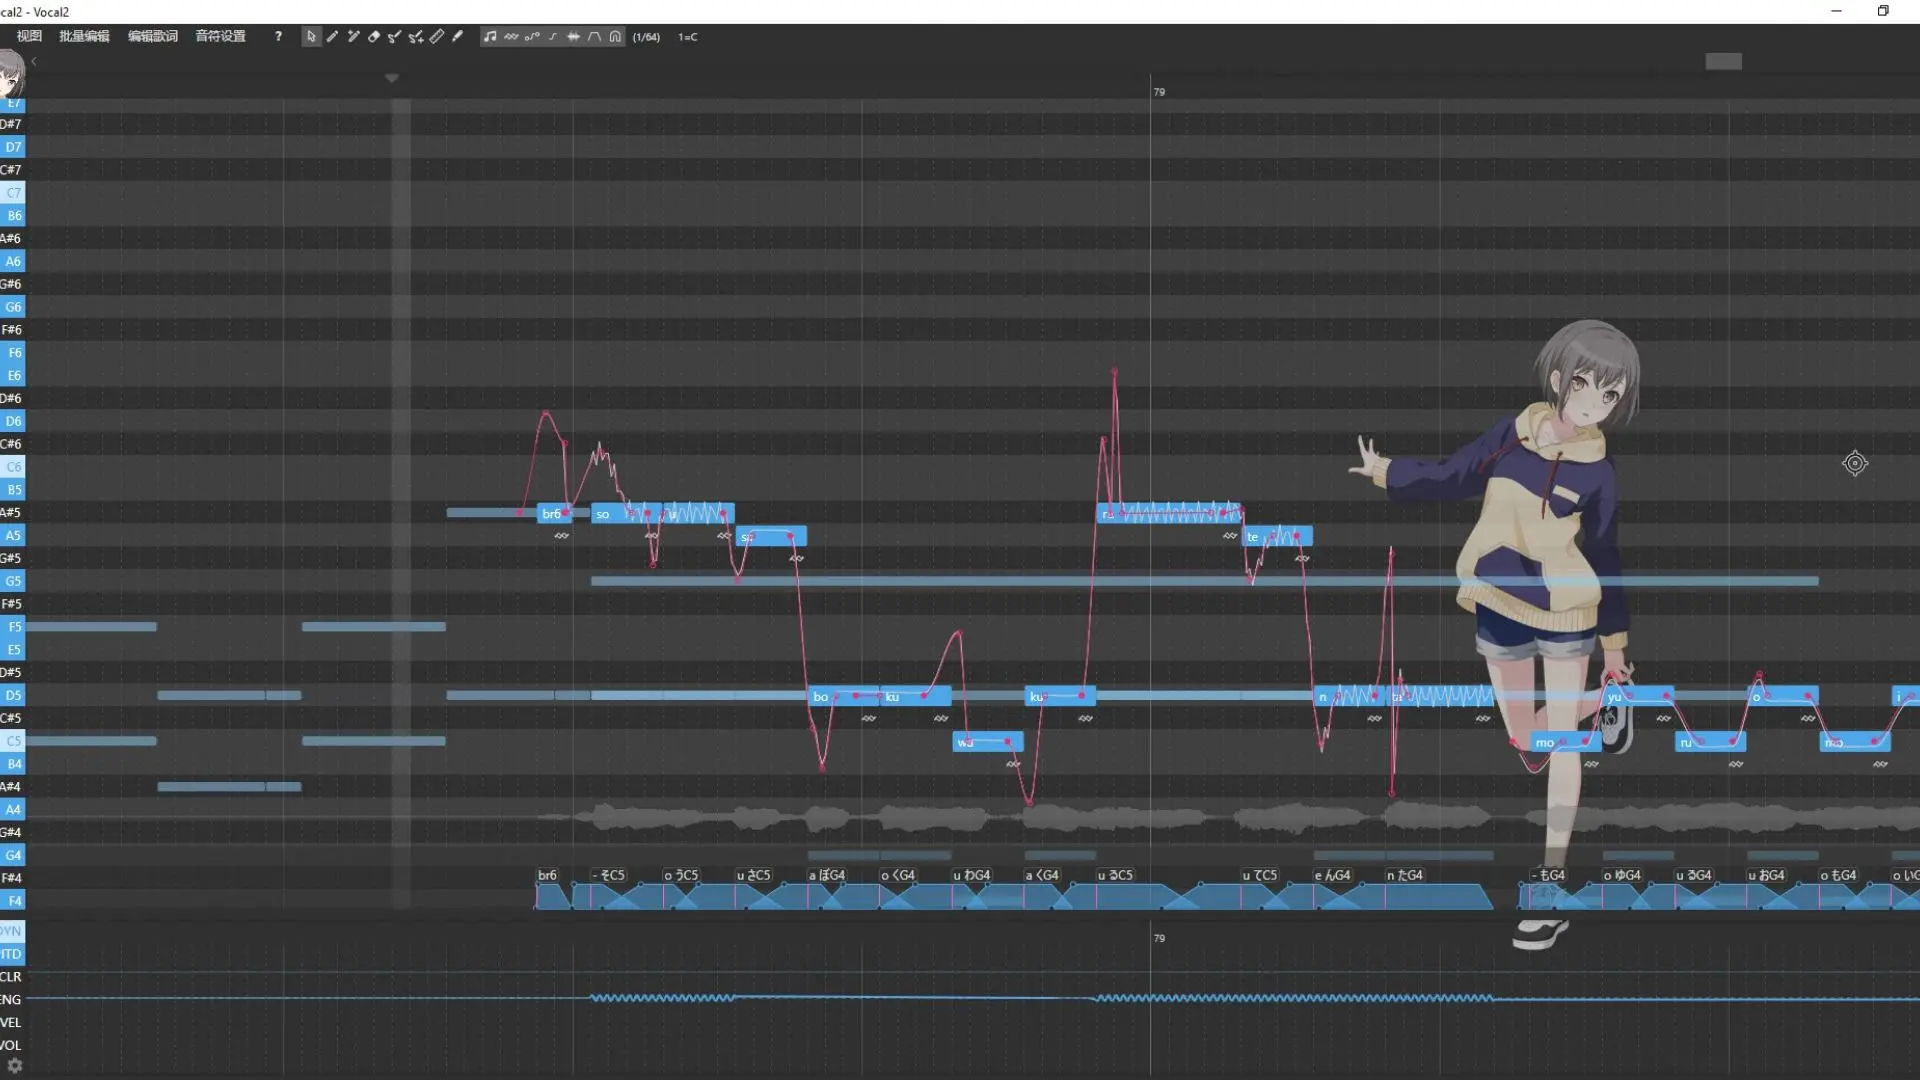This screenshot has height=1080, width=1920.
Task: Select the arrow pointer tool
Action: click(x=311, y=37)
